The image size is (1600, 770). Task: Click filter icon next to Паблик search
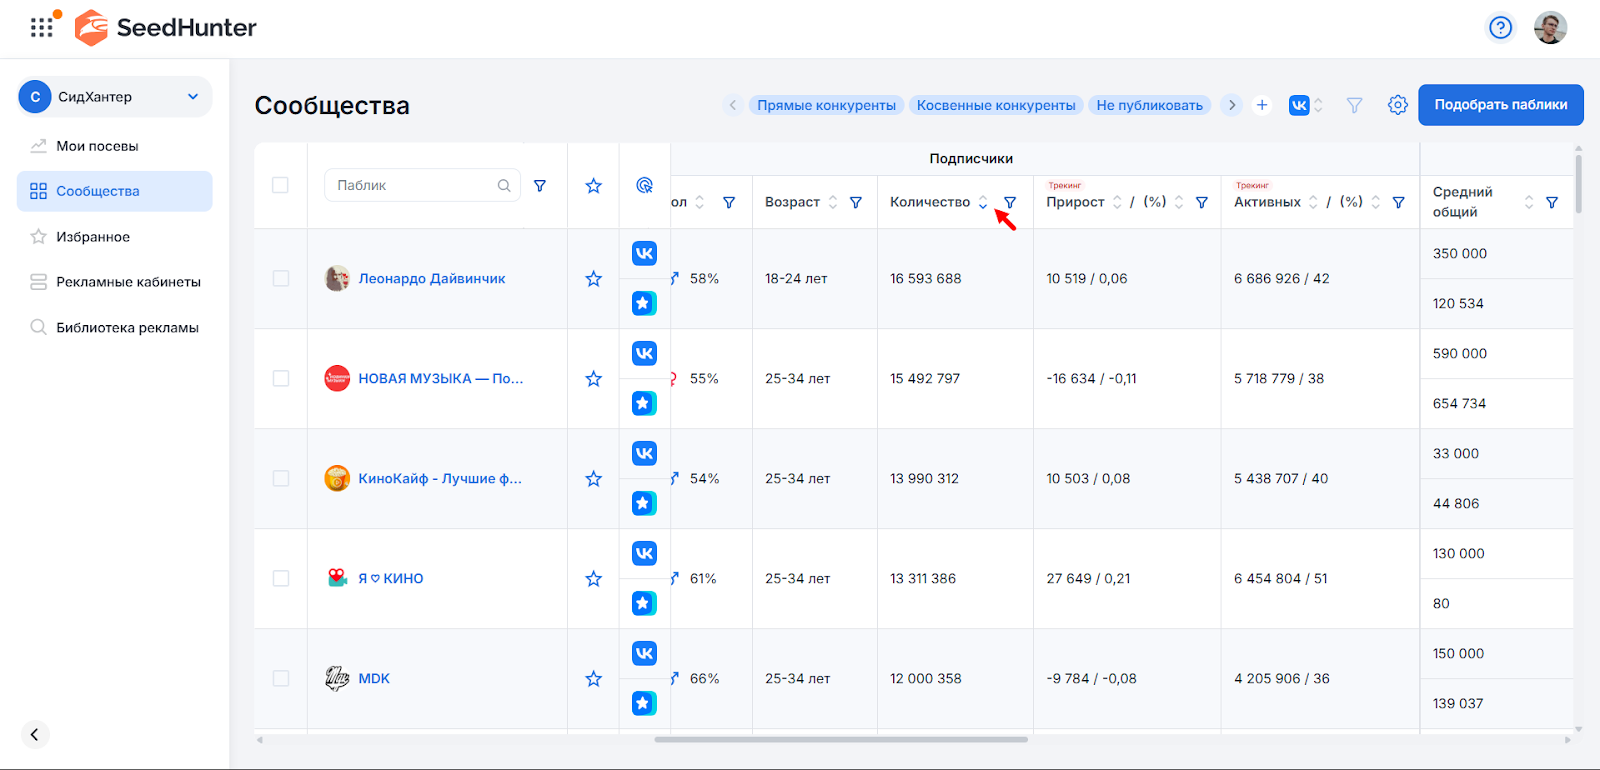(x=540, y=186)
